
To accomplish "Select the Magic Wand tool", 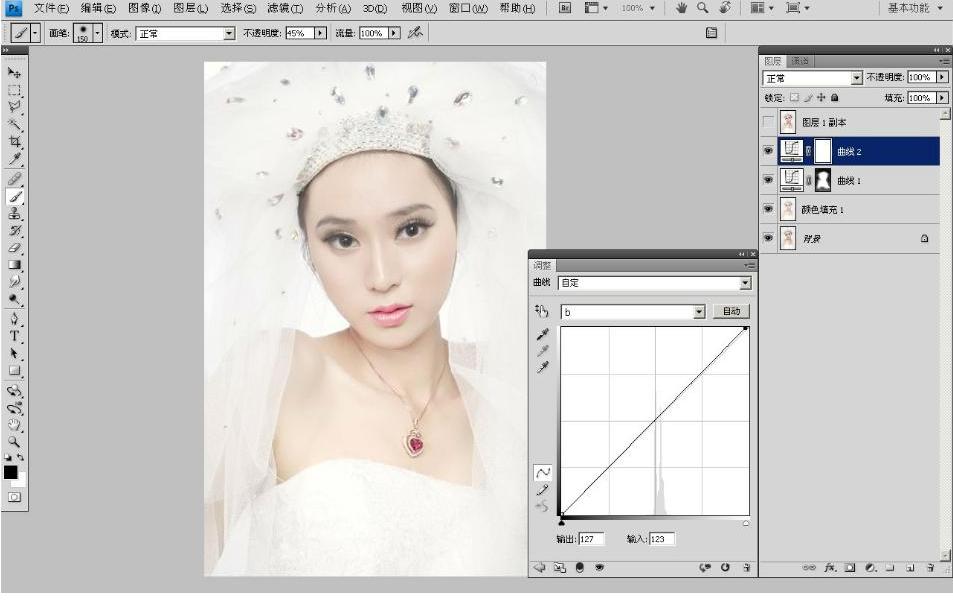I will point(14,125).
